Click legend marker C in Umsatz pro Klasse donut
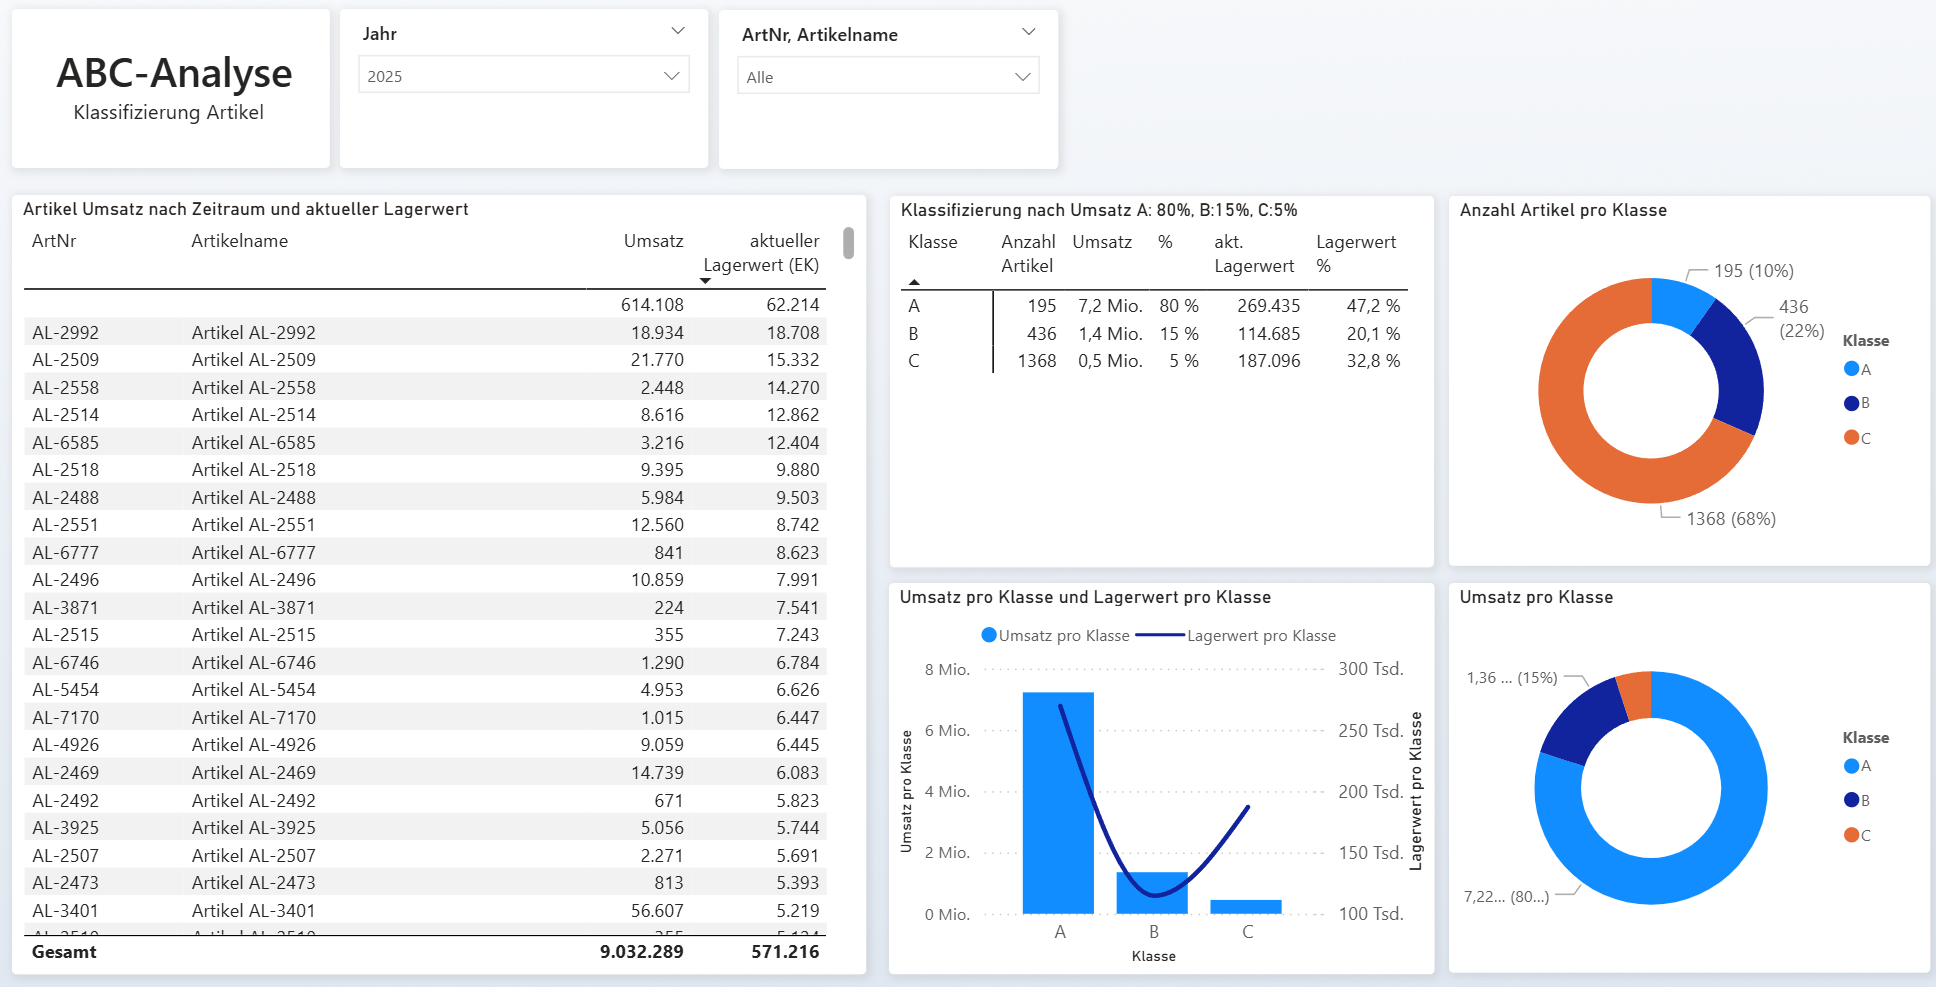 click(1851, 835)
